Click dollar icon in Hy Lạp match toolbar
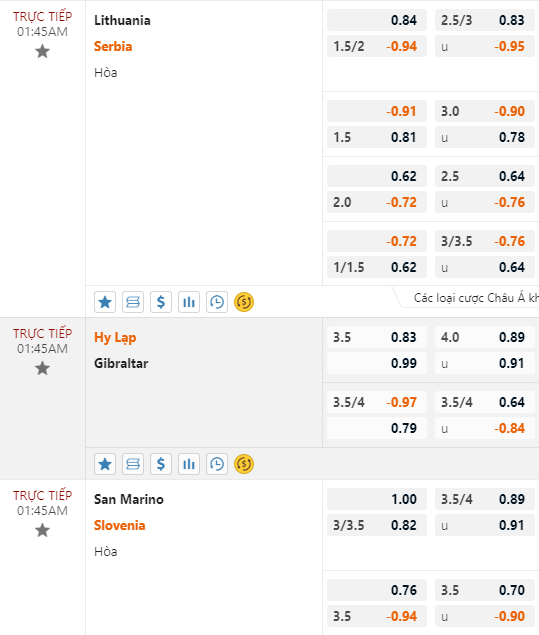The width and height of the screenshot is (539, 635). (x=161, y=464)
